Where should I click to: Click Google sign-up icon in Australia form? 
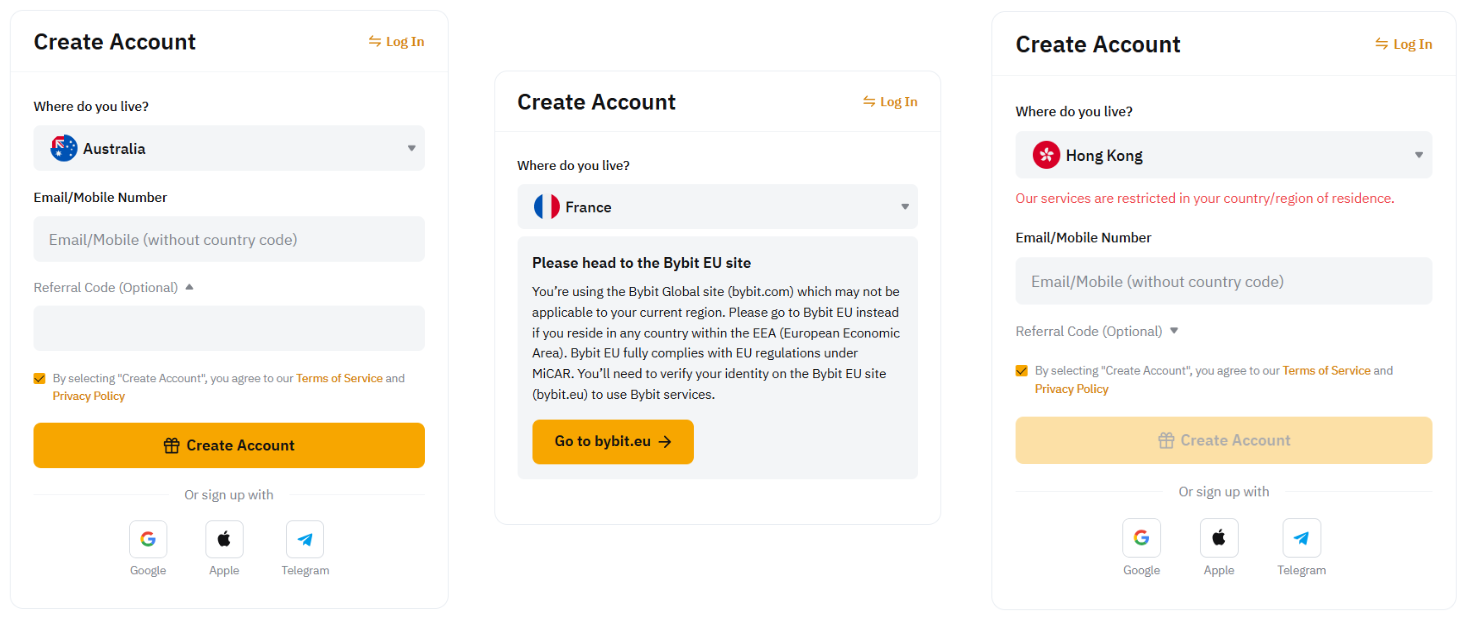[x=148, y=540]
